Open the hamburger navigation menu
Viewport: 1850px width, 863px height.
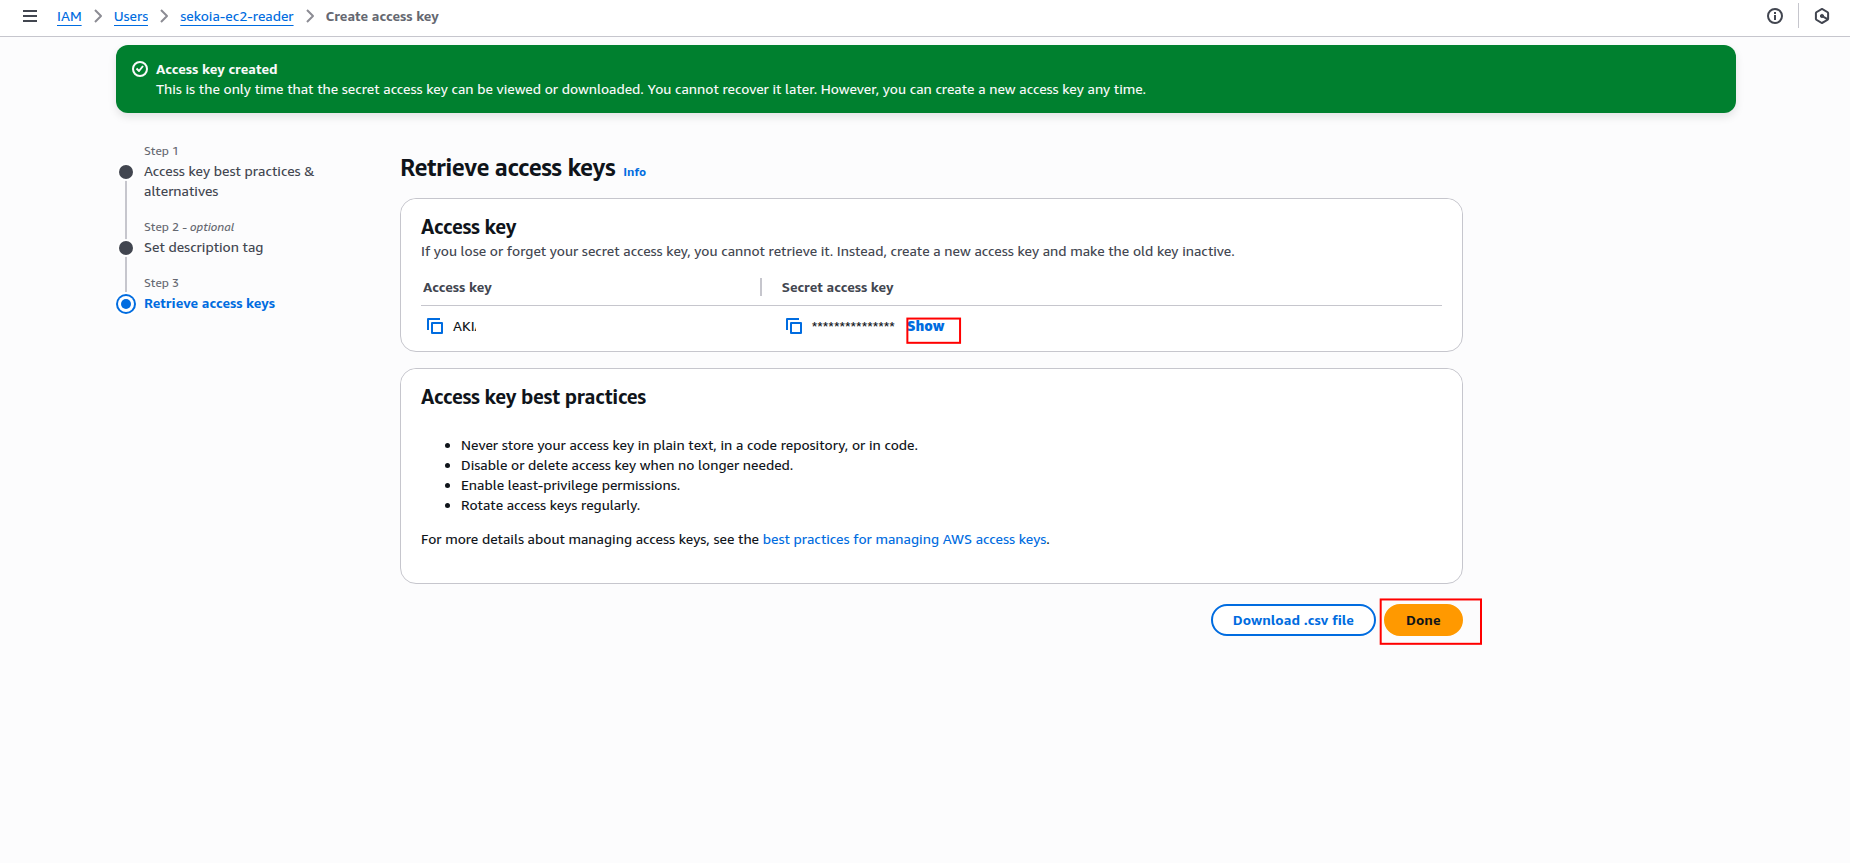pos(30,16)
